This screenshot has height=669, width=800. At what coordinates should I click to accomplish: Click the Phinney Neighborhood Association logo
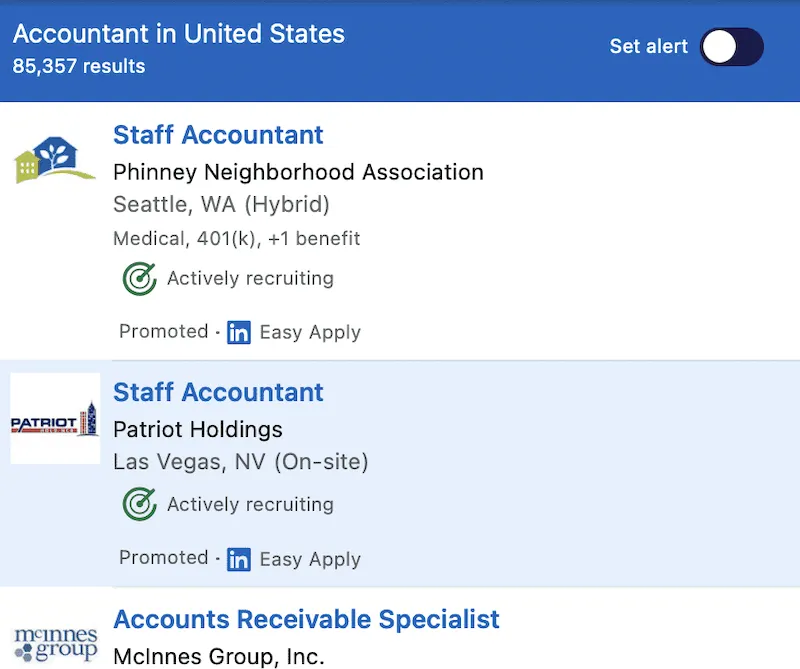pos(54,160)
